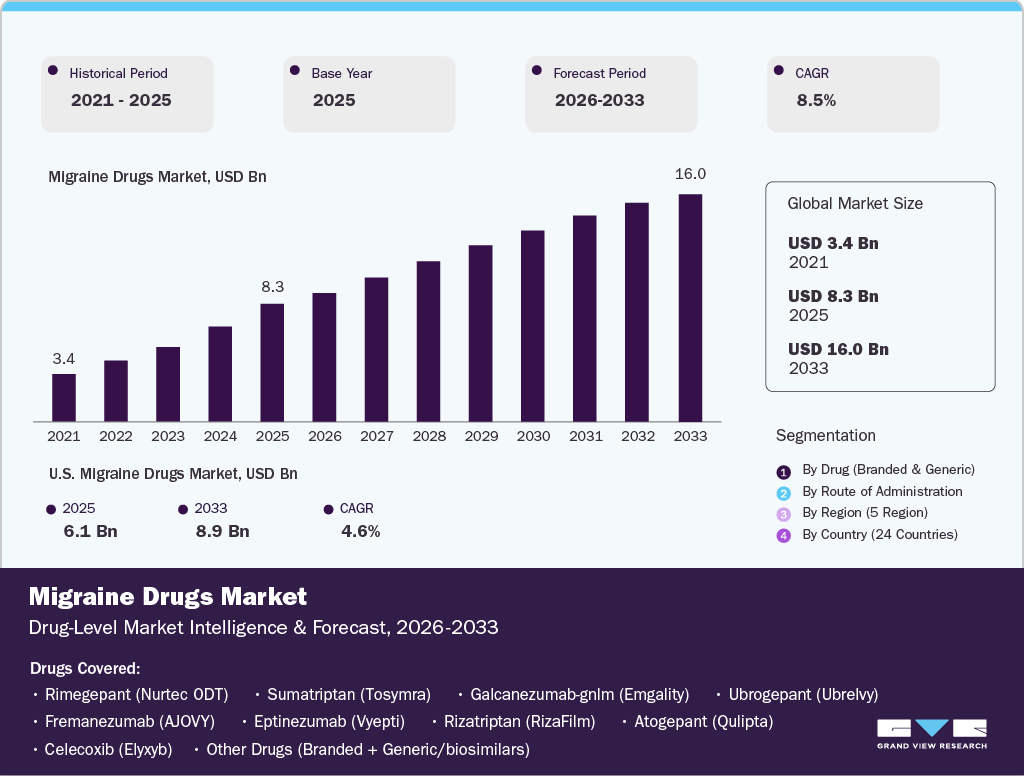Viewport: 1024px width, 776px height.
Task: Click 'Rizatriptan (RizaFilm)' in the drugs list
Action: tap(520, 722)
